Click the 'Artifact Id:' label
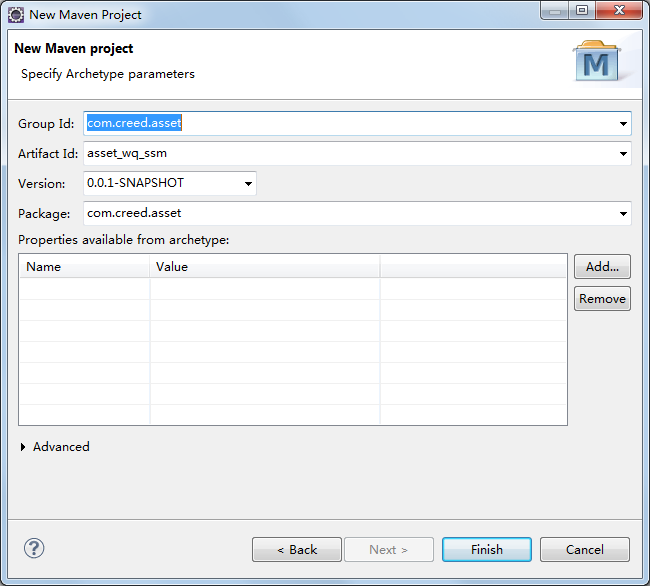The height and width of the screenshot is (586, 650). (x=48, y=154)
